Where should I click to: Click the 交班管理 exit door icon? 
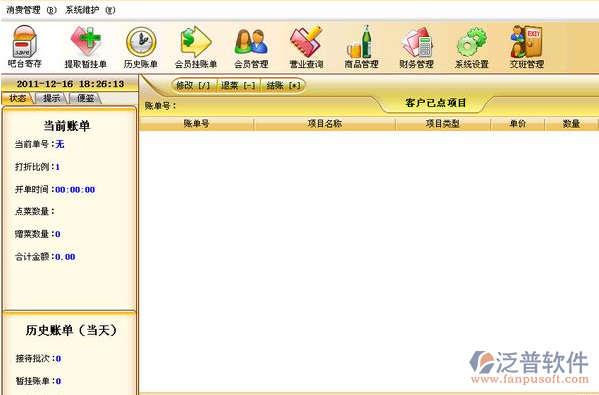click(x=526, y=41)
